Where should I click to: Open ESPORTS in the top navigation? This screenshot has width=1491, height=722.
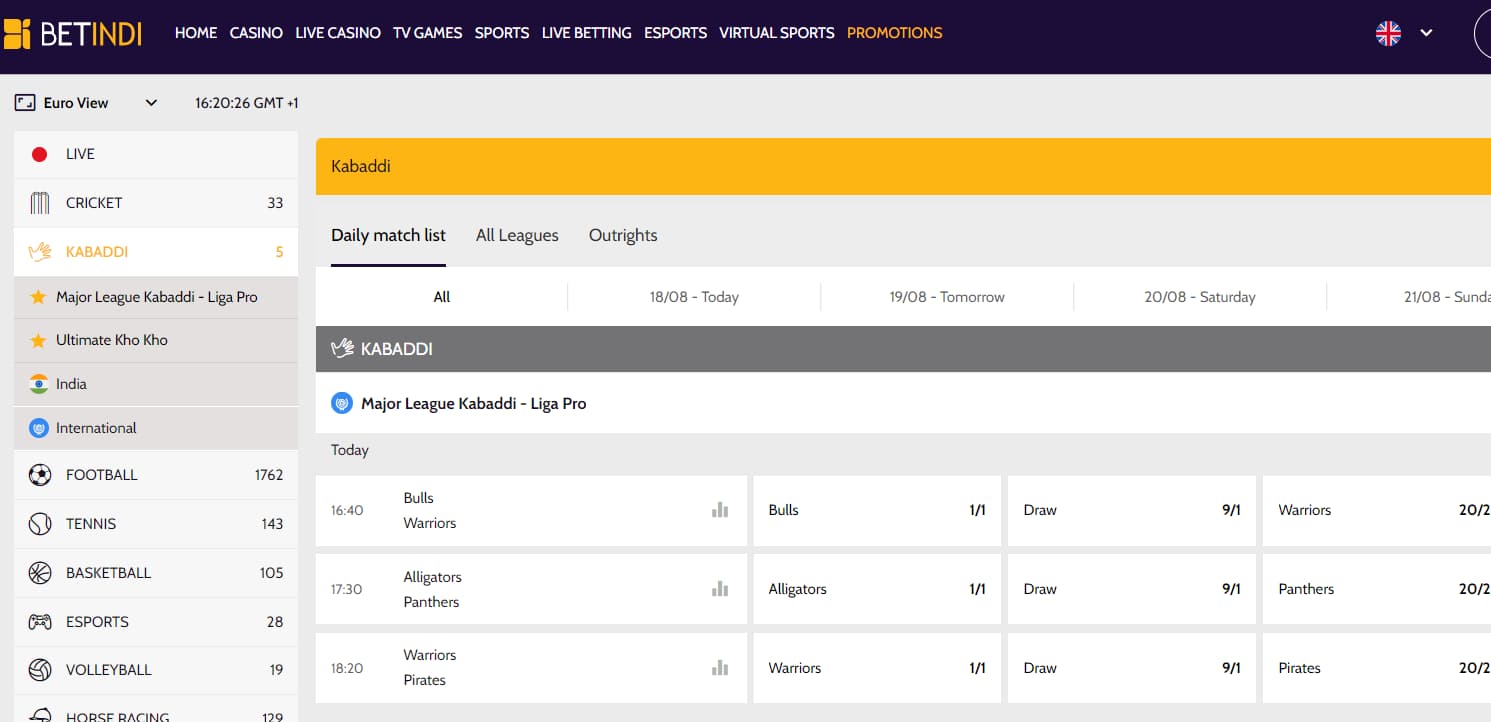coord(675,33)
